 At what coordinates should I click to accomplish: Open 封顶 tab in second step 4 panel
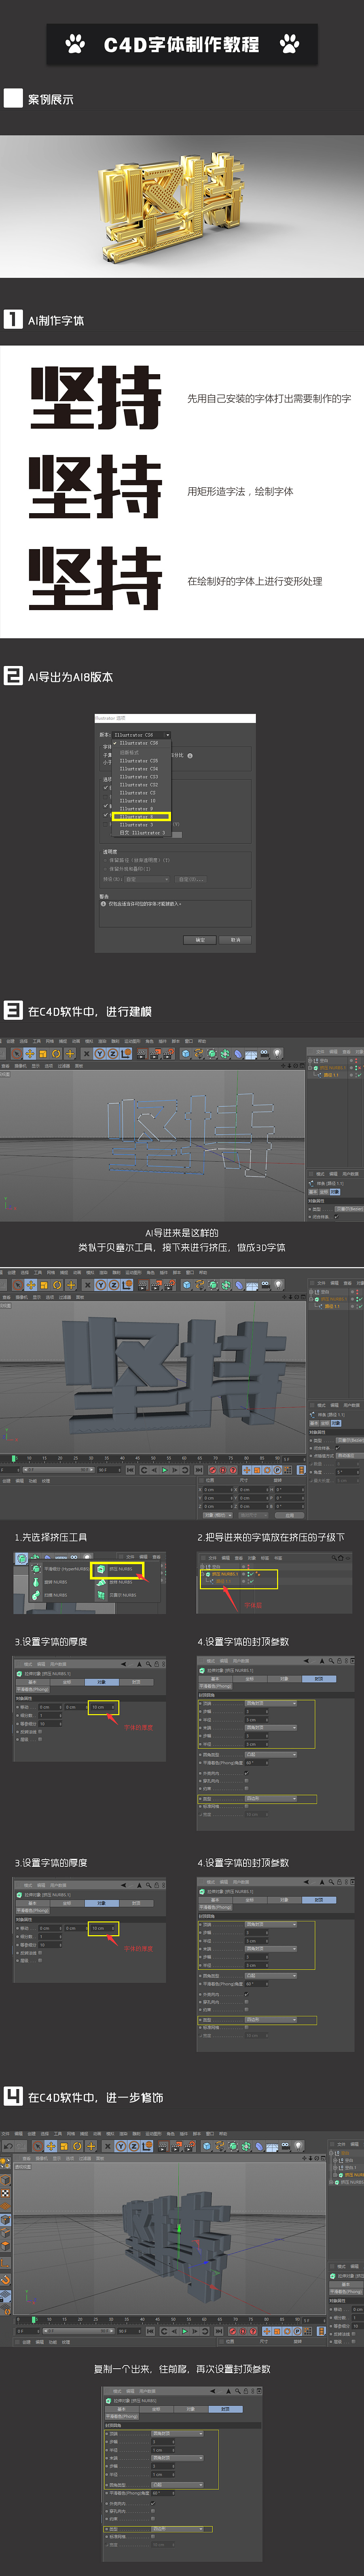click(x=319, y=1899)
